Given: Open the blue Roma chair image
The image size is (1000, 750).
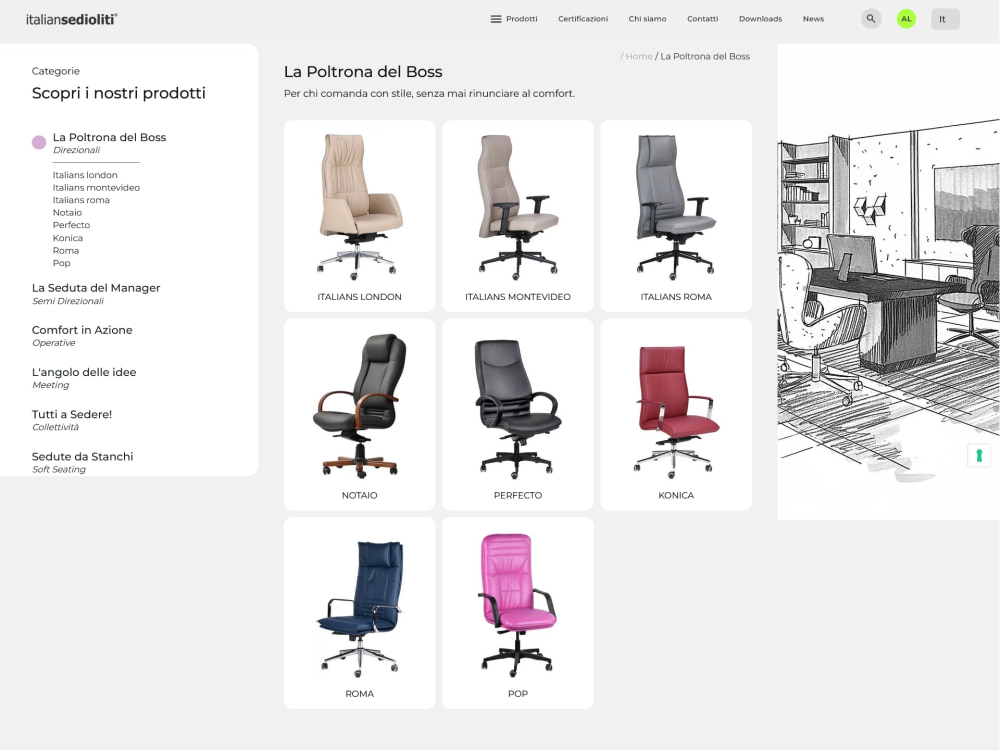Looking at the screenshot, I should 359,609.
